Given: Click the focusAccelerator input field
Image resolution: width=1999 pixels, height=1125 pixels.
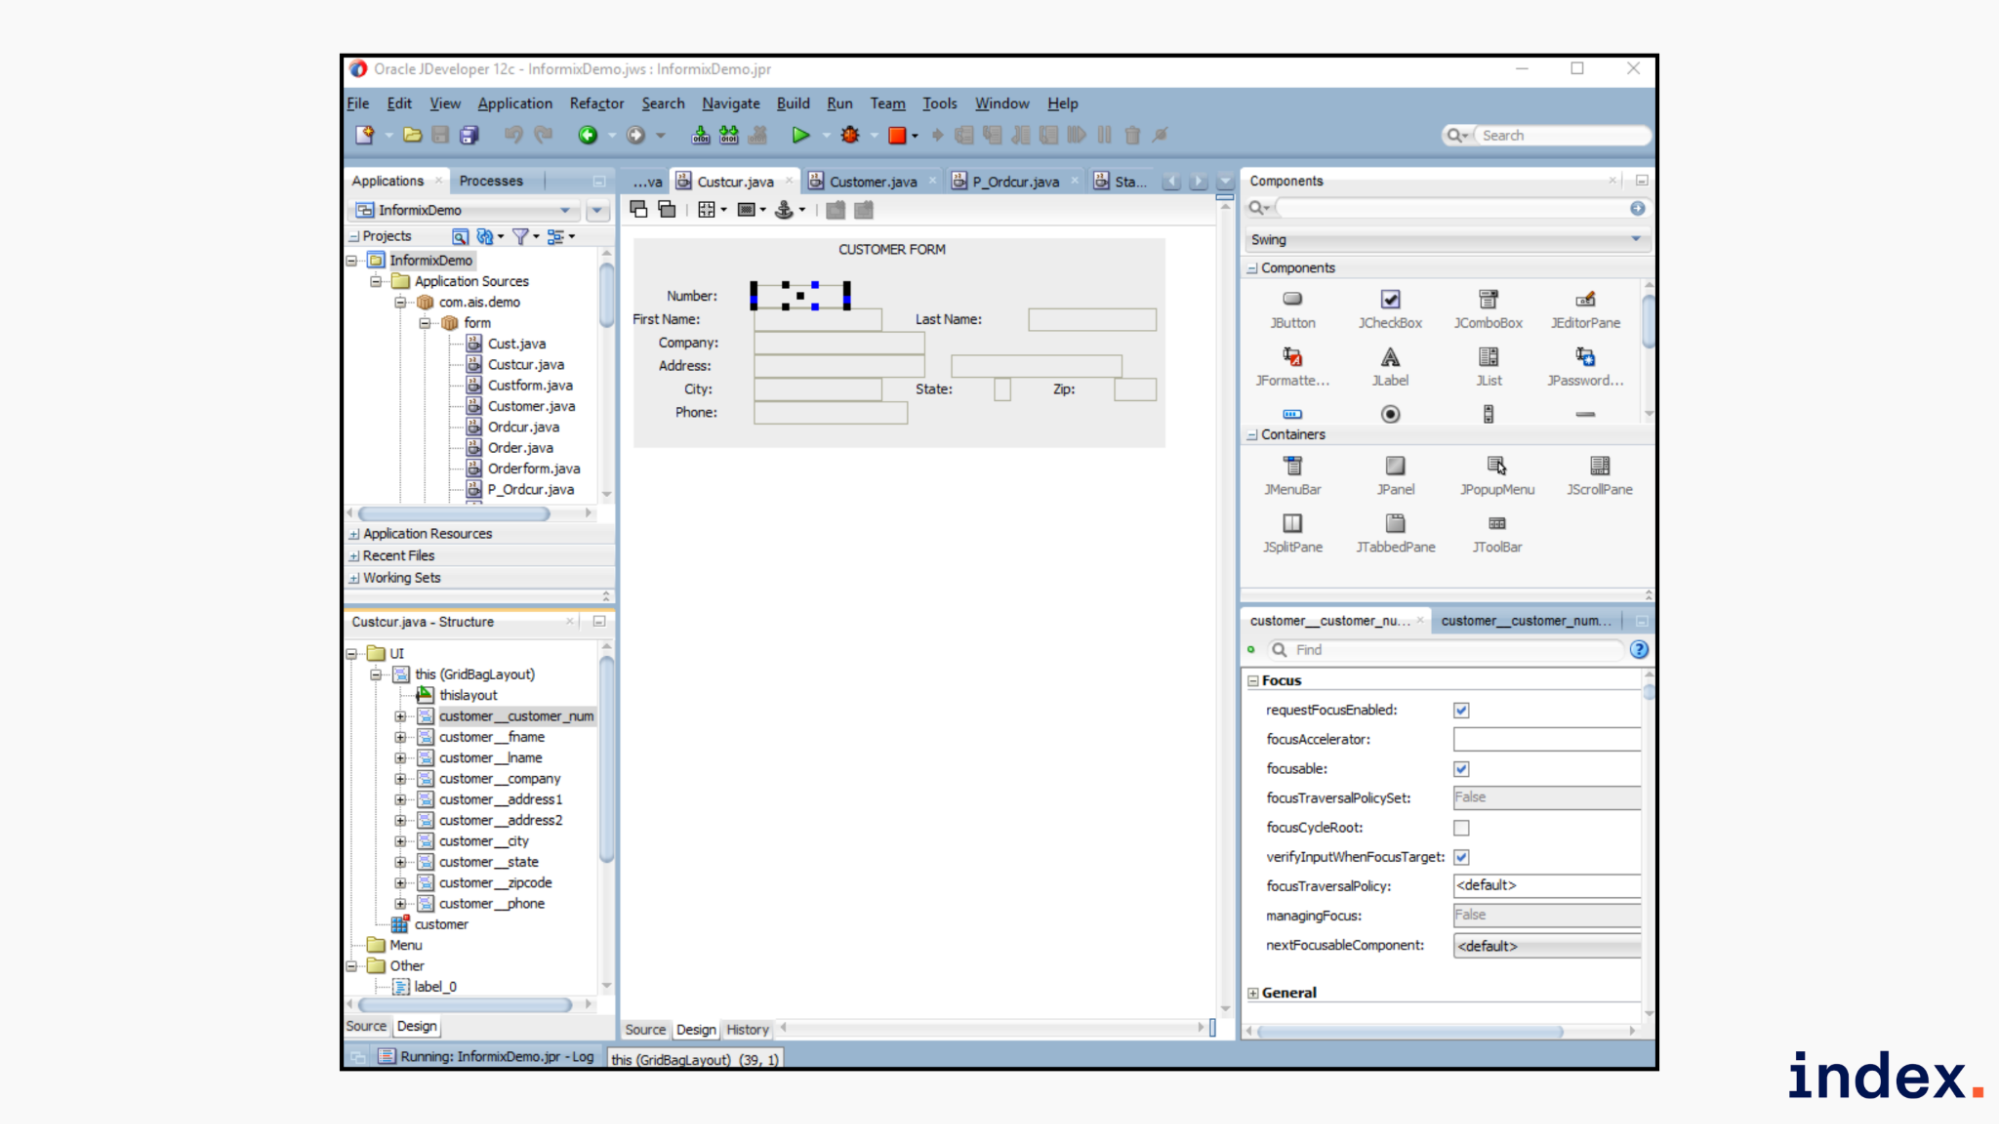Looking at the screenshot, I should pyautogui.click(x=1545, y=739).
